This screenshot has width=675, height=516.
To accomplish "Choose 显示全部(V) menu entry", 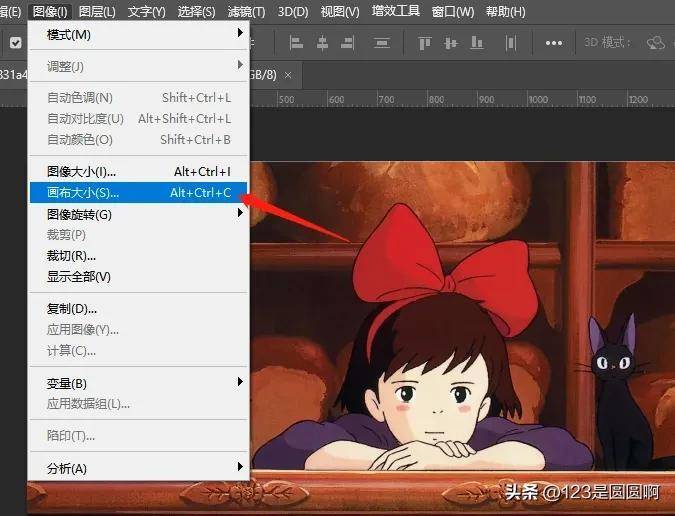I will 138,277.
